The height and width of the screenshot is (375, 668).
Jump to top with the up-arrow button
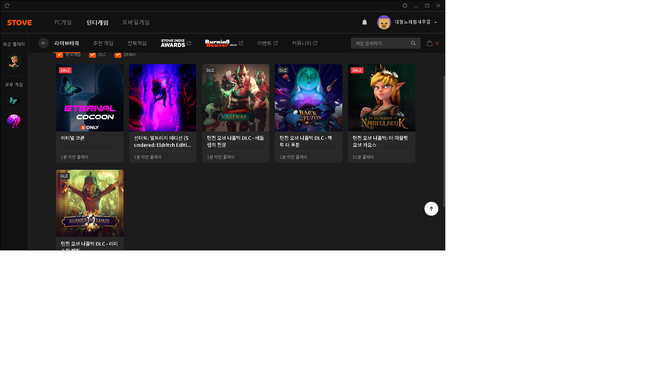(x=431, y=208)
